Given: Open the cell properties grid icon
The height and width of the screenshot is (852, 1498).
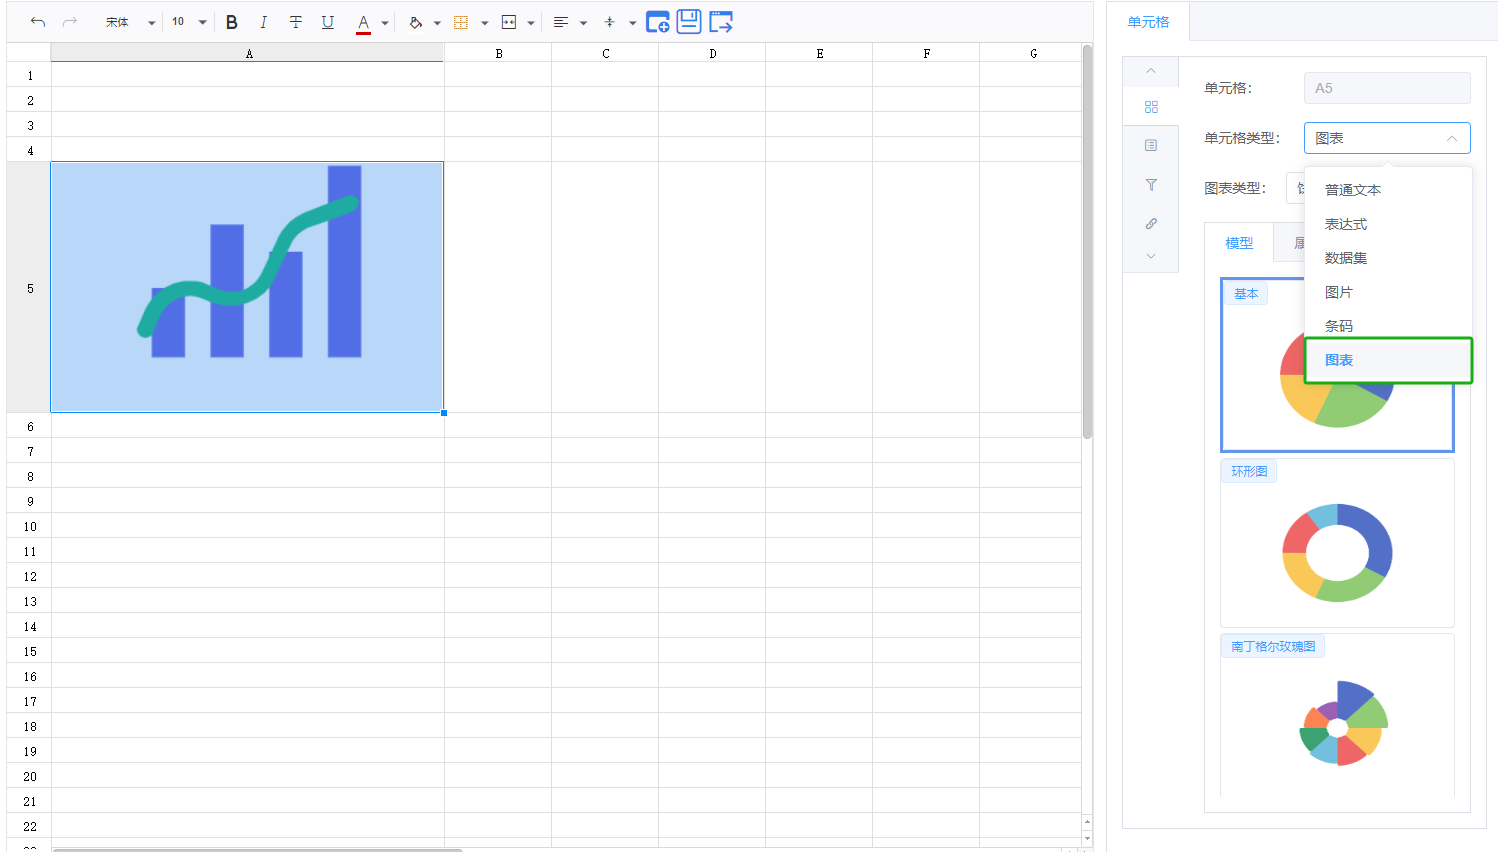Looking at the screenshot, I should pyautogui.click(x=1151, y=107).
